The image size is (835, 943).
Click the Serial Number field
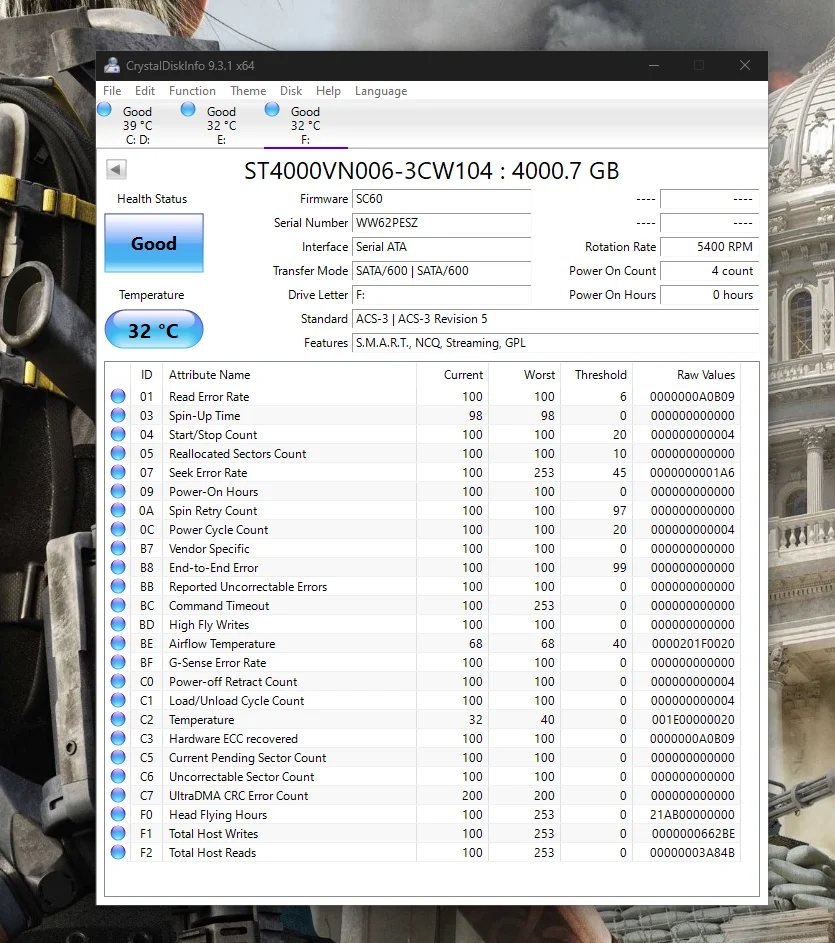point(442,223)
